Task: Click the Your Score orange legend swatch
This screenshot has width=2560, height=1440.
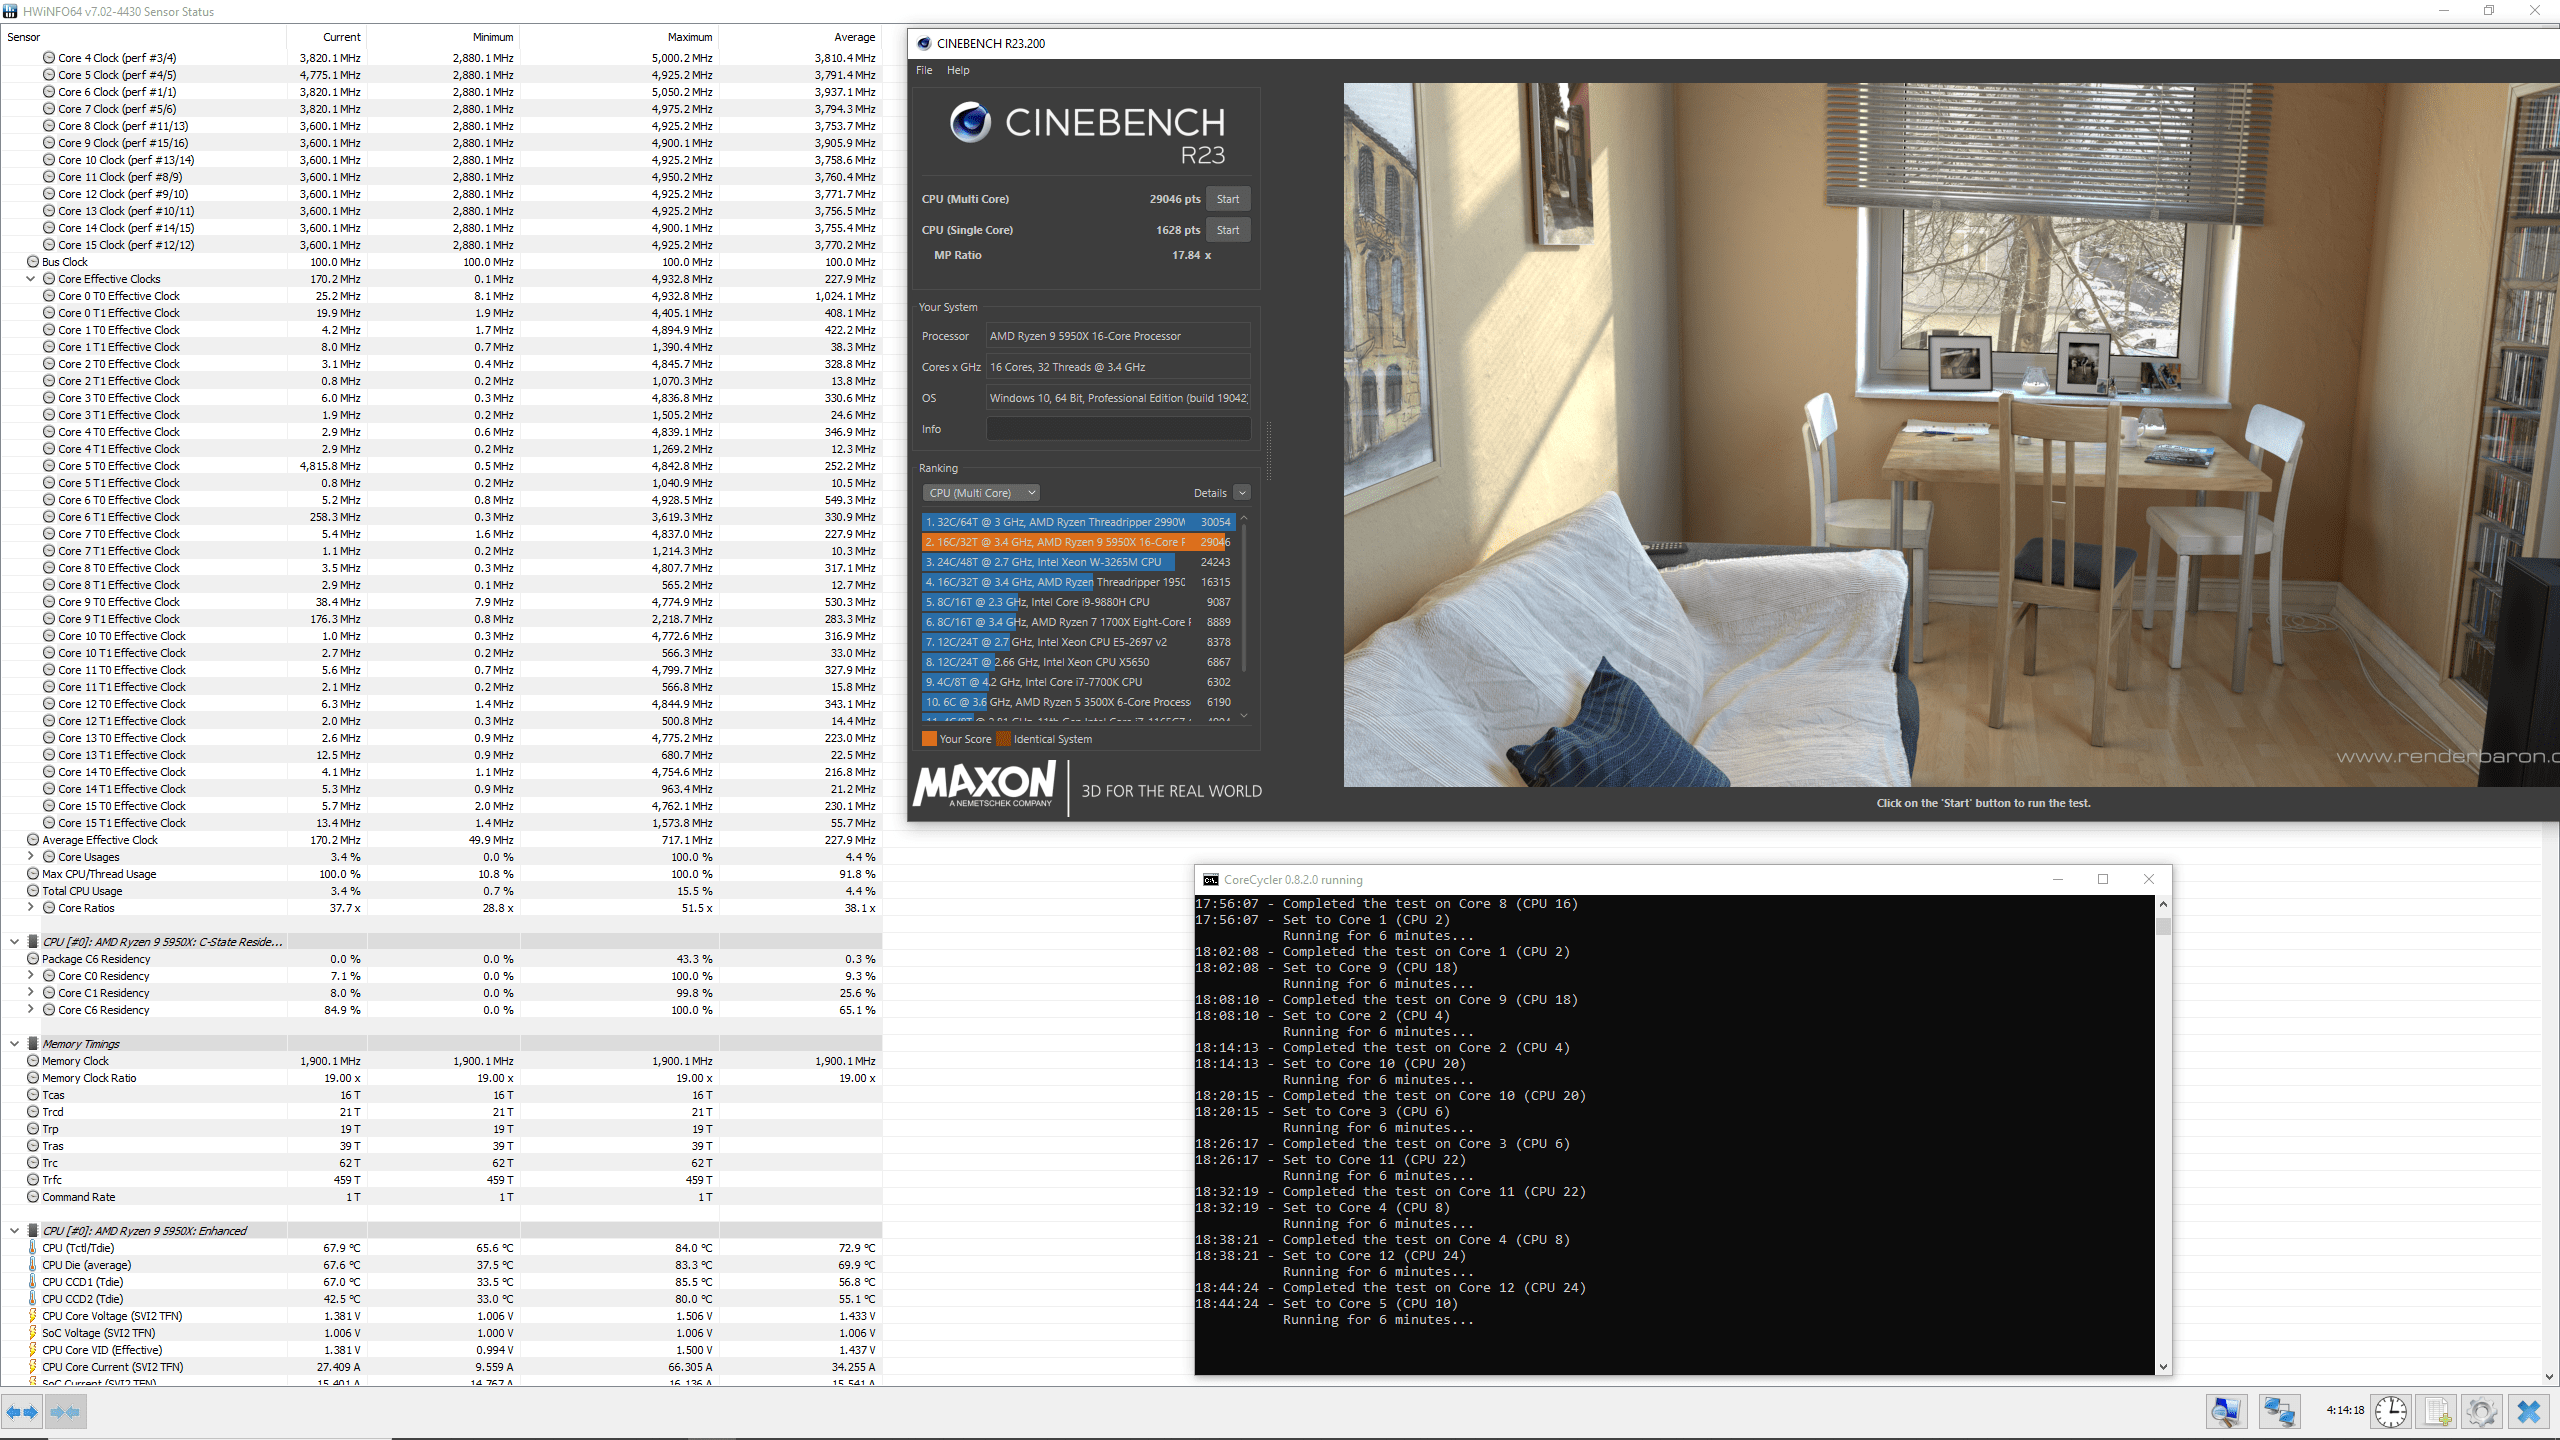Action: (x=929, y=739)
